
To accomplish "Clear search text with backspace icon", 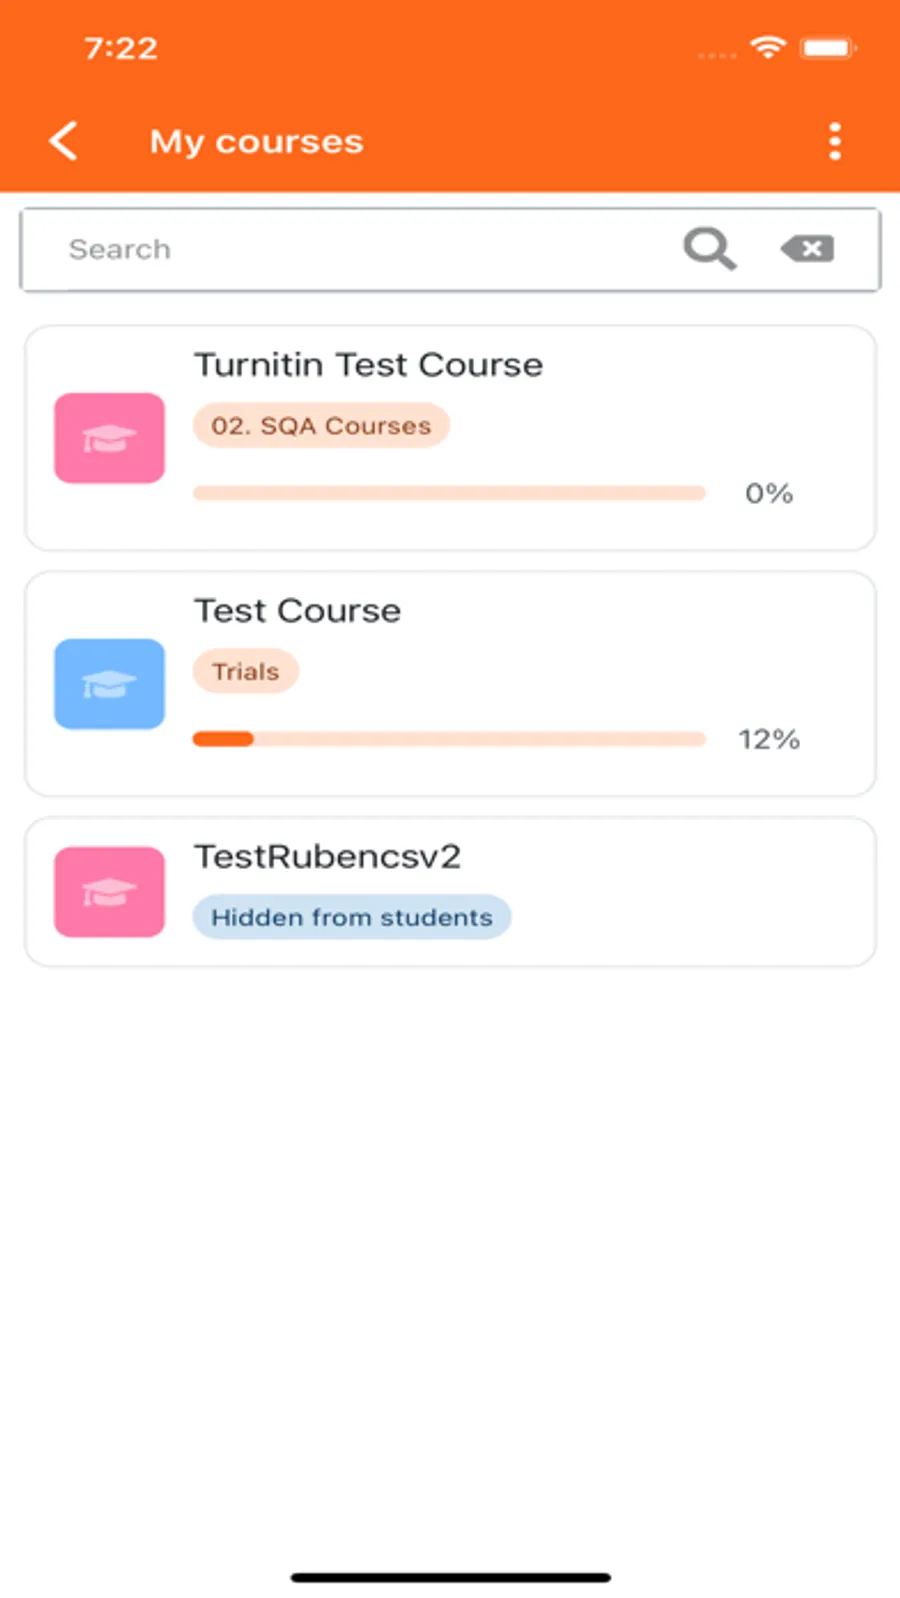I will [x=808, y=248].
